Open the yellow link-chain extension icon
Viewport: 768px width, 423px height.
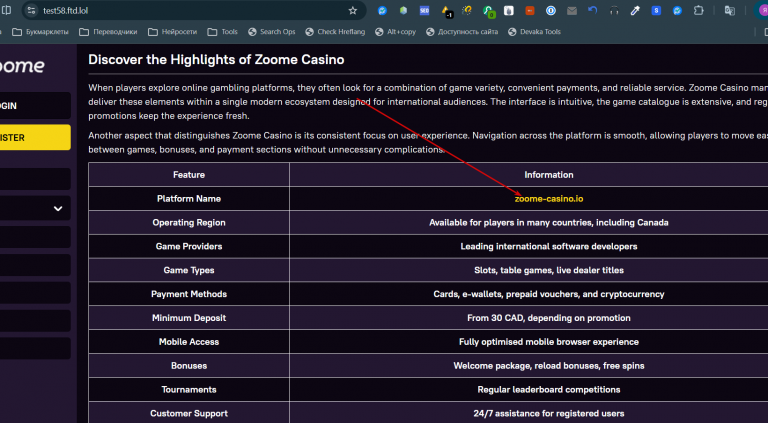[x=467, y=10]
